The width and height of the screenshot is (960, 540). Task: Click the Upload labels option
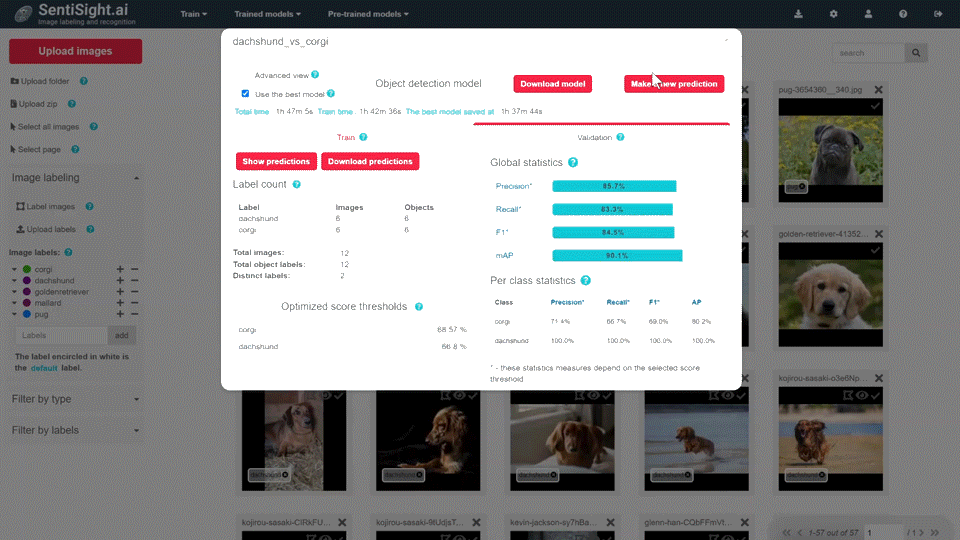point(46,229)
